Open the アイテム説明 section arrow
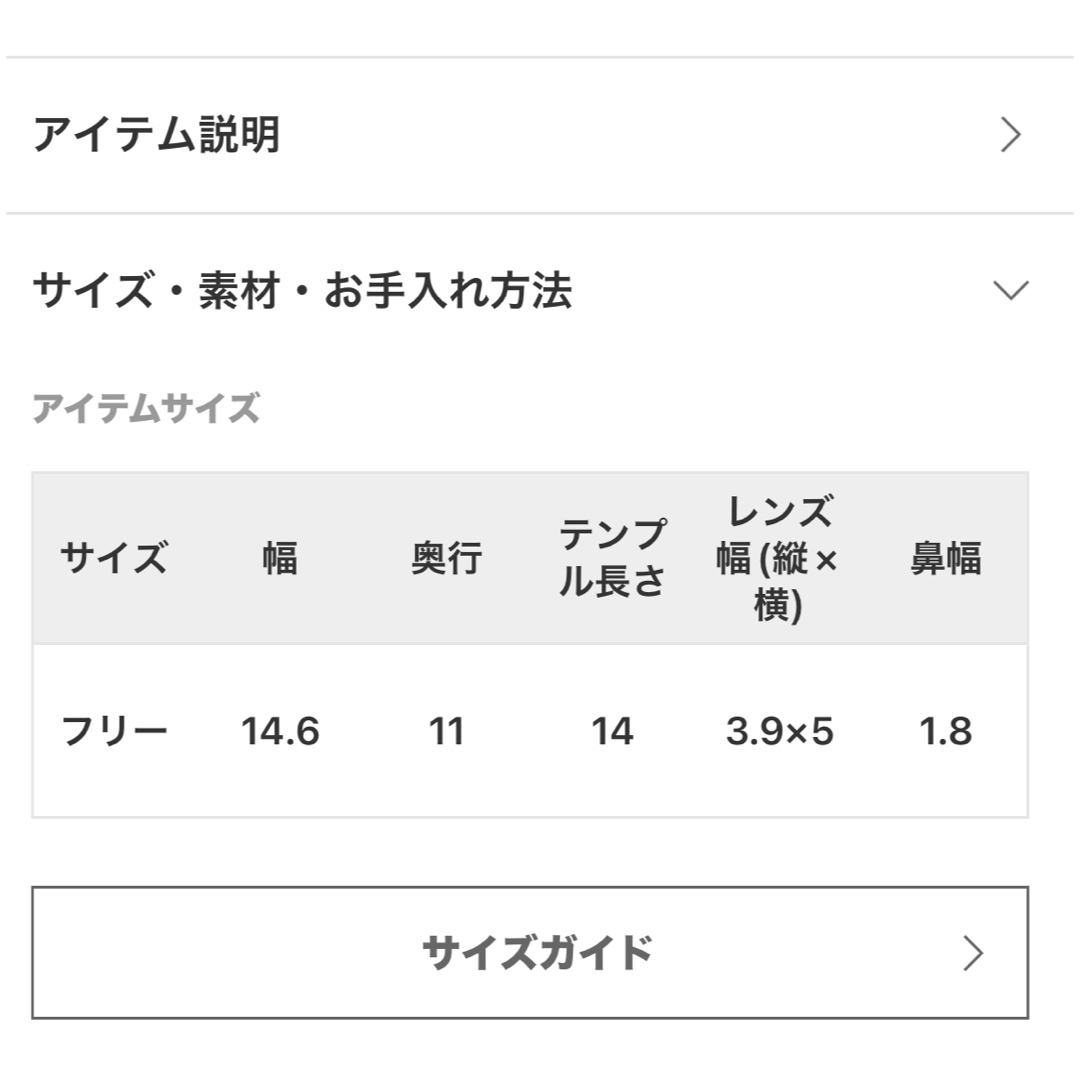Image resolution: width=1080 pixels, height=1080 pixels. 1010,135
